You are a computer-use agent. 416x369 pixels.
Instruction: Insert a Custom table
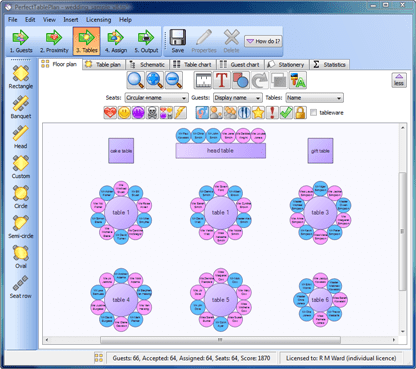21,167
